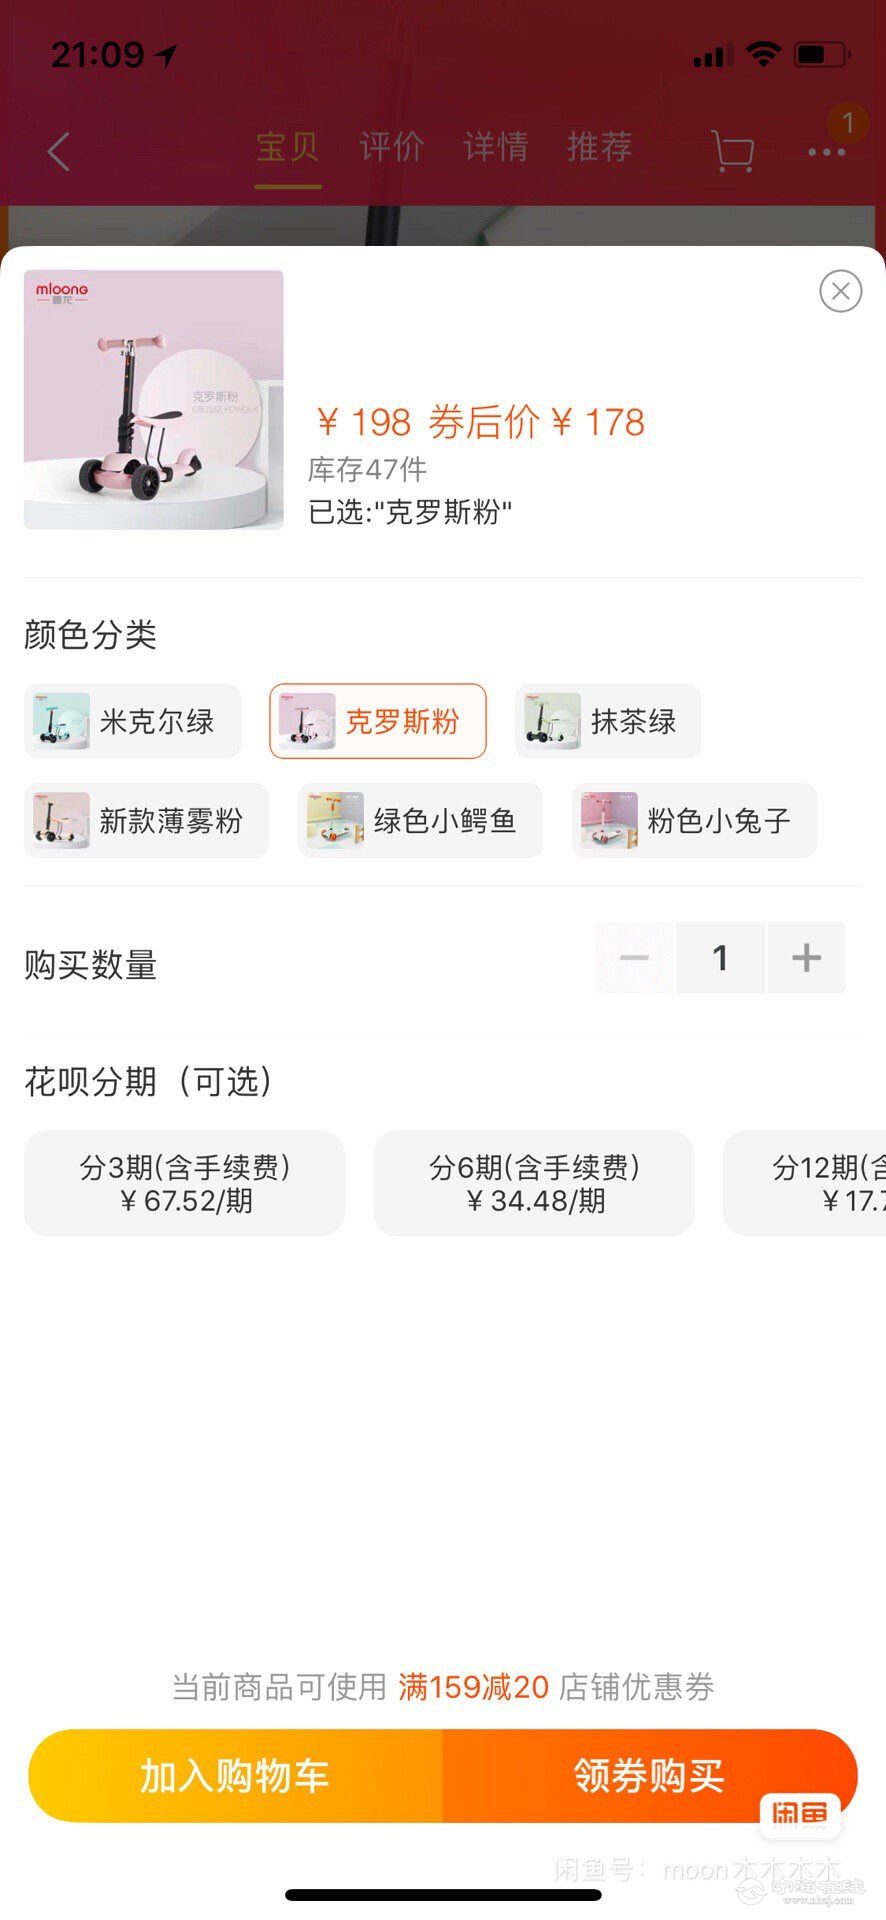Select the 12-period installment option

[x=806, y=1183]
